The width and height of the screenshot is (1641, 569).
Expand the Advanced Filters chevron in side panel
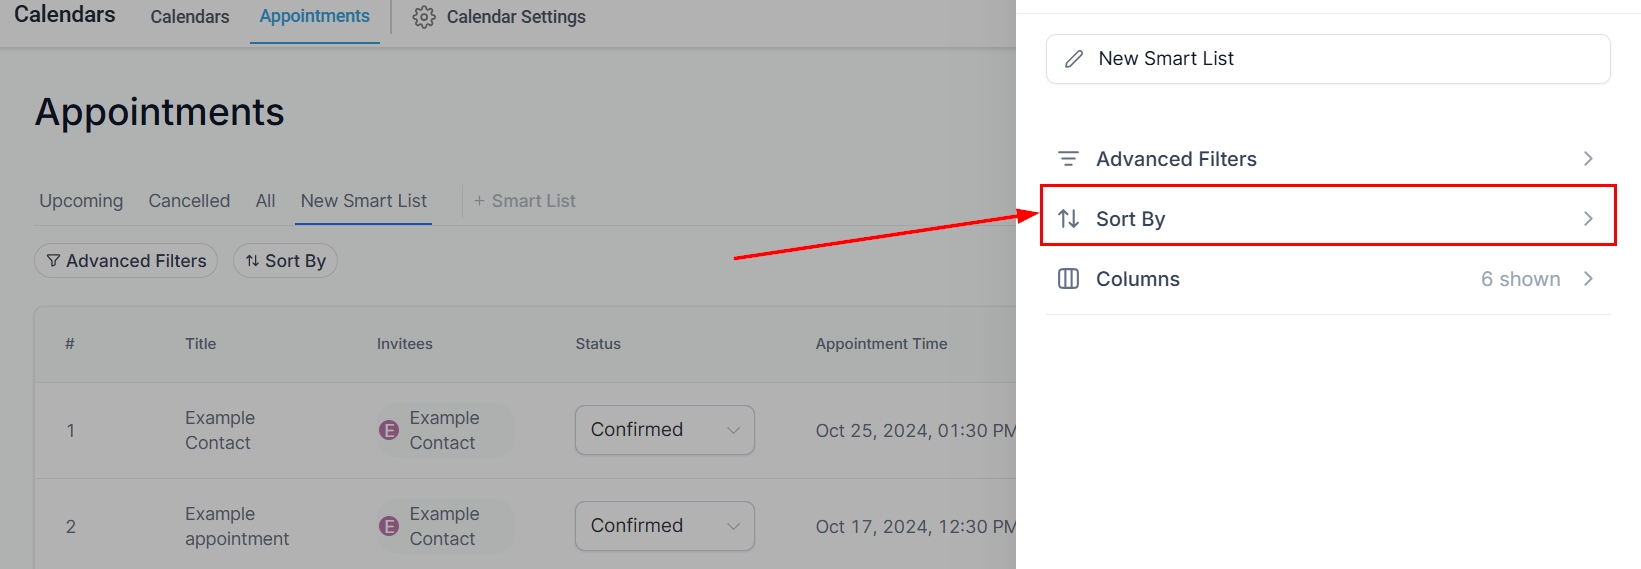(1588, 159)
